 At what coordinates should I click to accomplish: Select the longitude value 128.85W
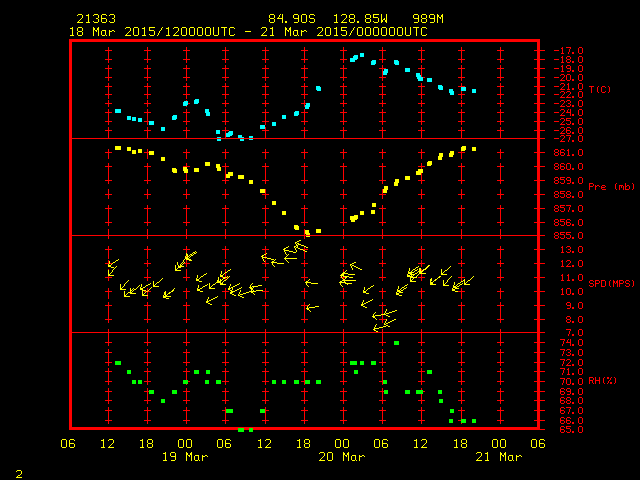(360, 19)
